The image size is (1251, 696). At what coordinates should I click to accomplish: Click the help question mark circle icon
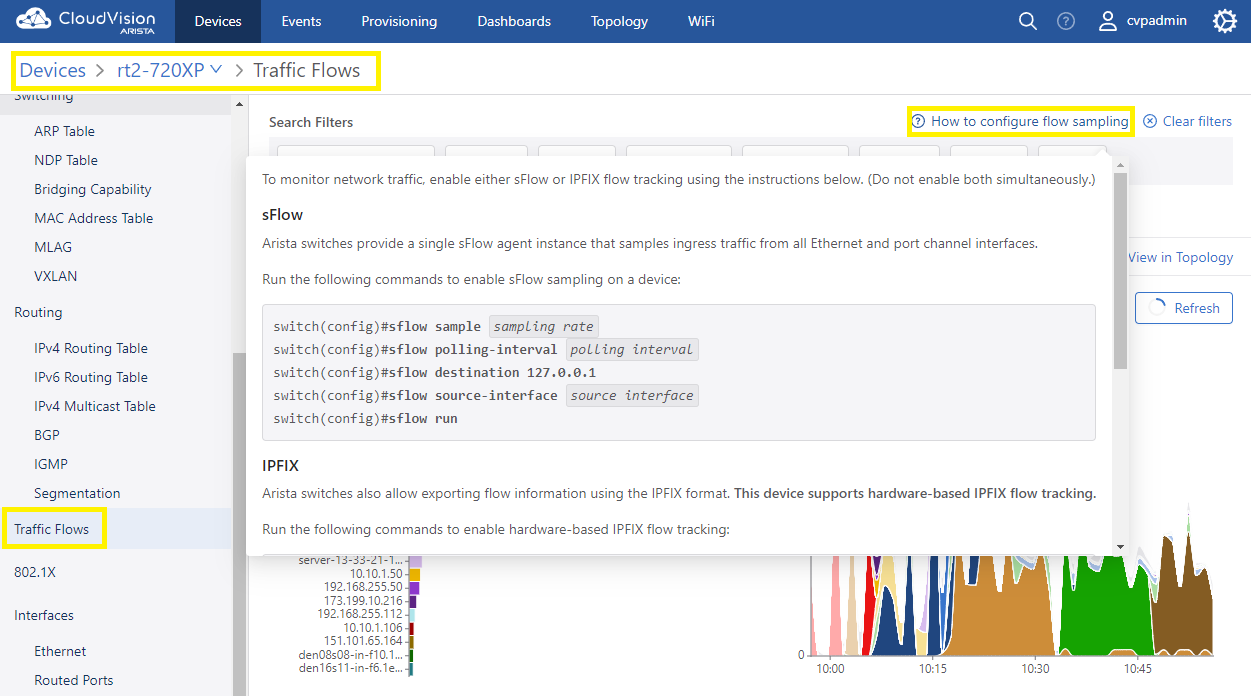click(1065, 21)
